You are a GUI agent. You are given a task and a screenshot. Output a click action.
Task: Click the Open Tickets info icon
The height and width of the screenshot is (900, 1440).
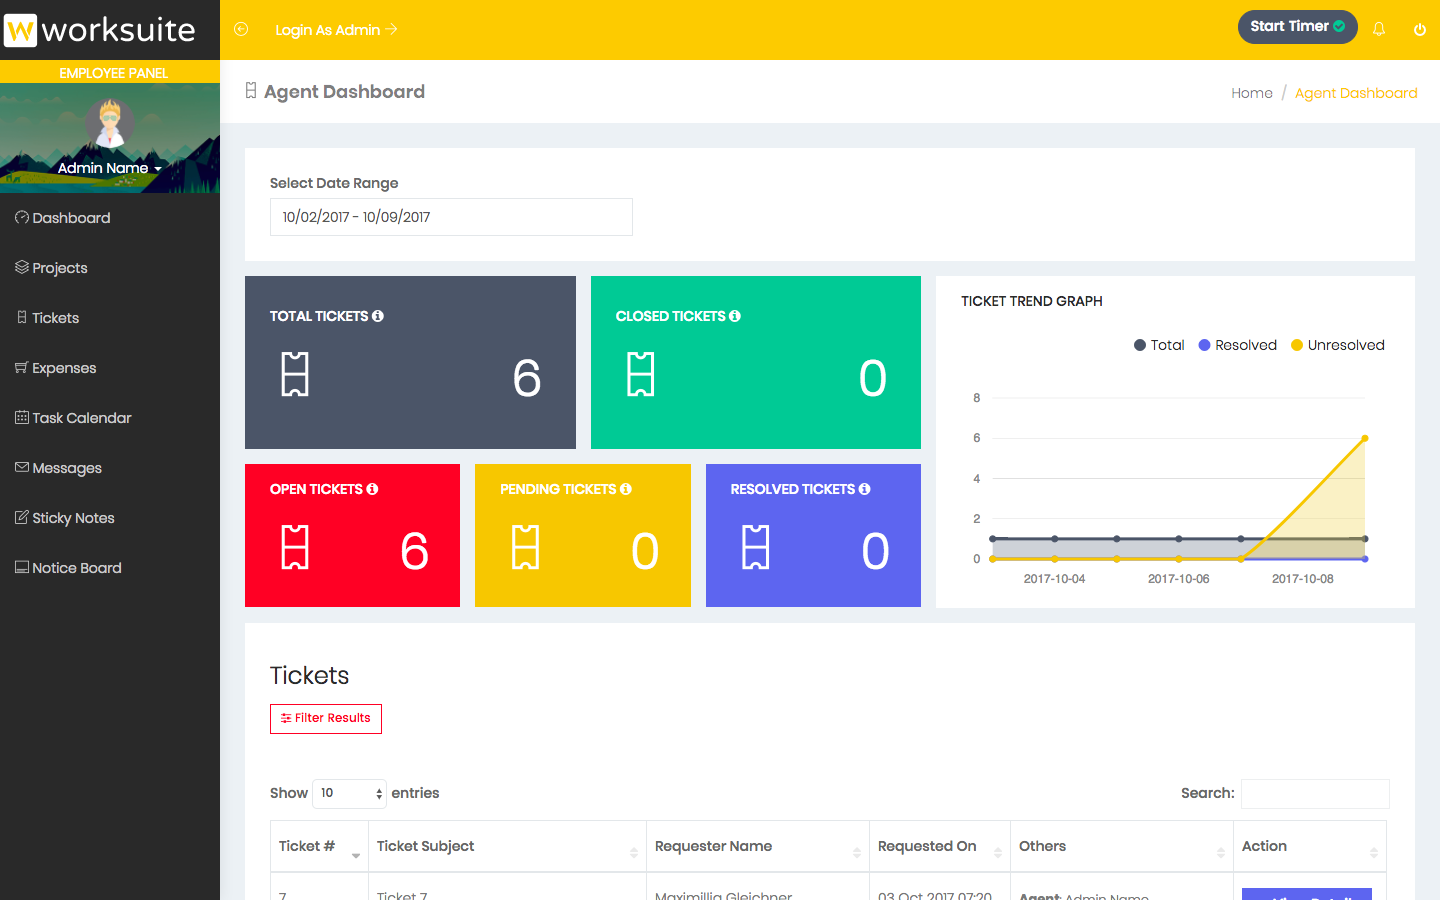click(372, 489)
